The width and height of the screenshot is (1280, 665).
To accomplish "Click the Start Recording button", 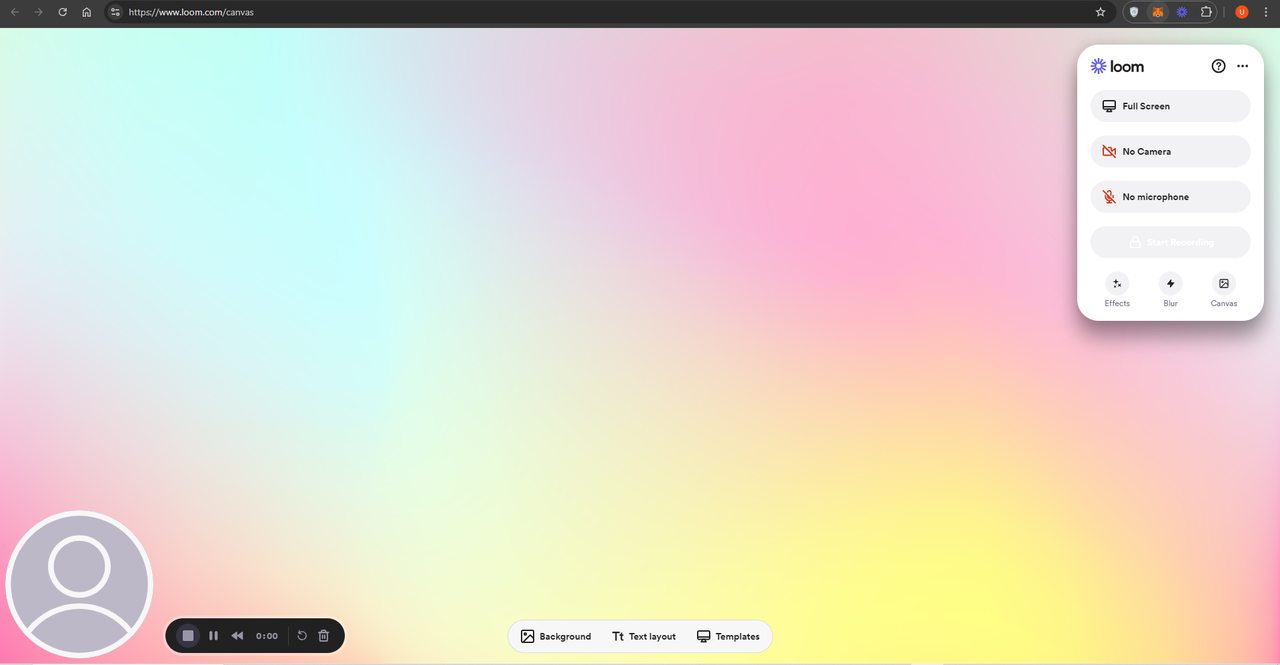I will (x=1170, y=242).
